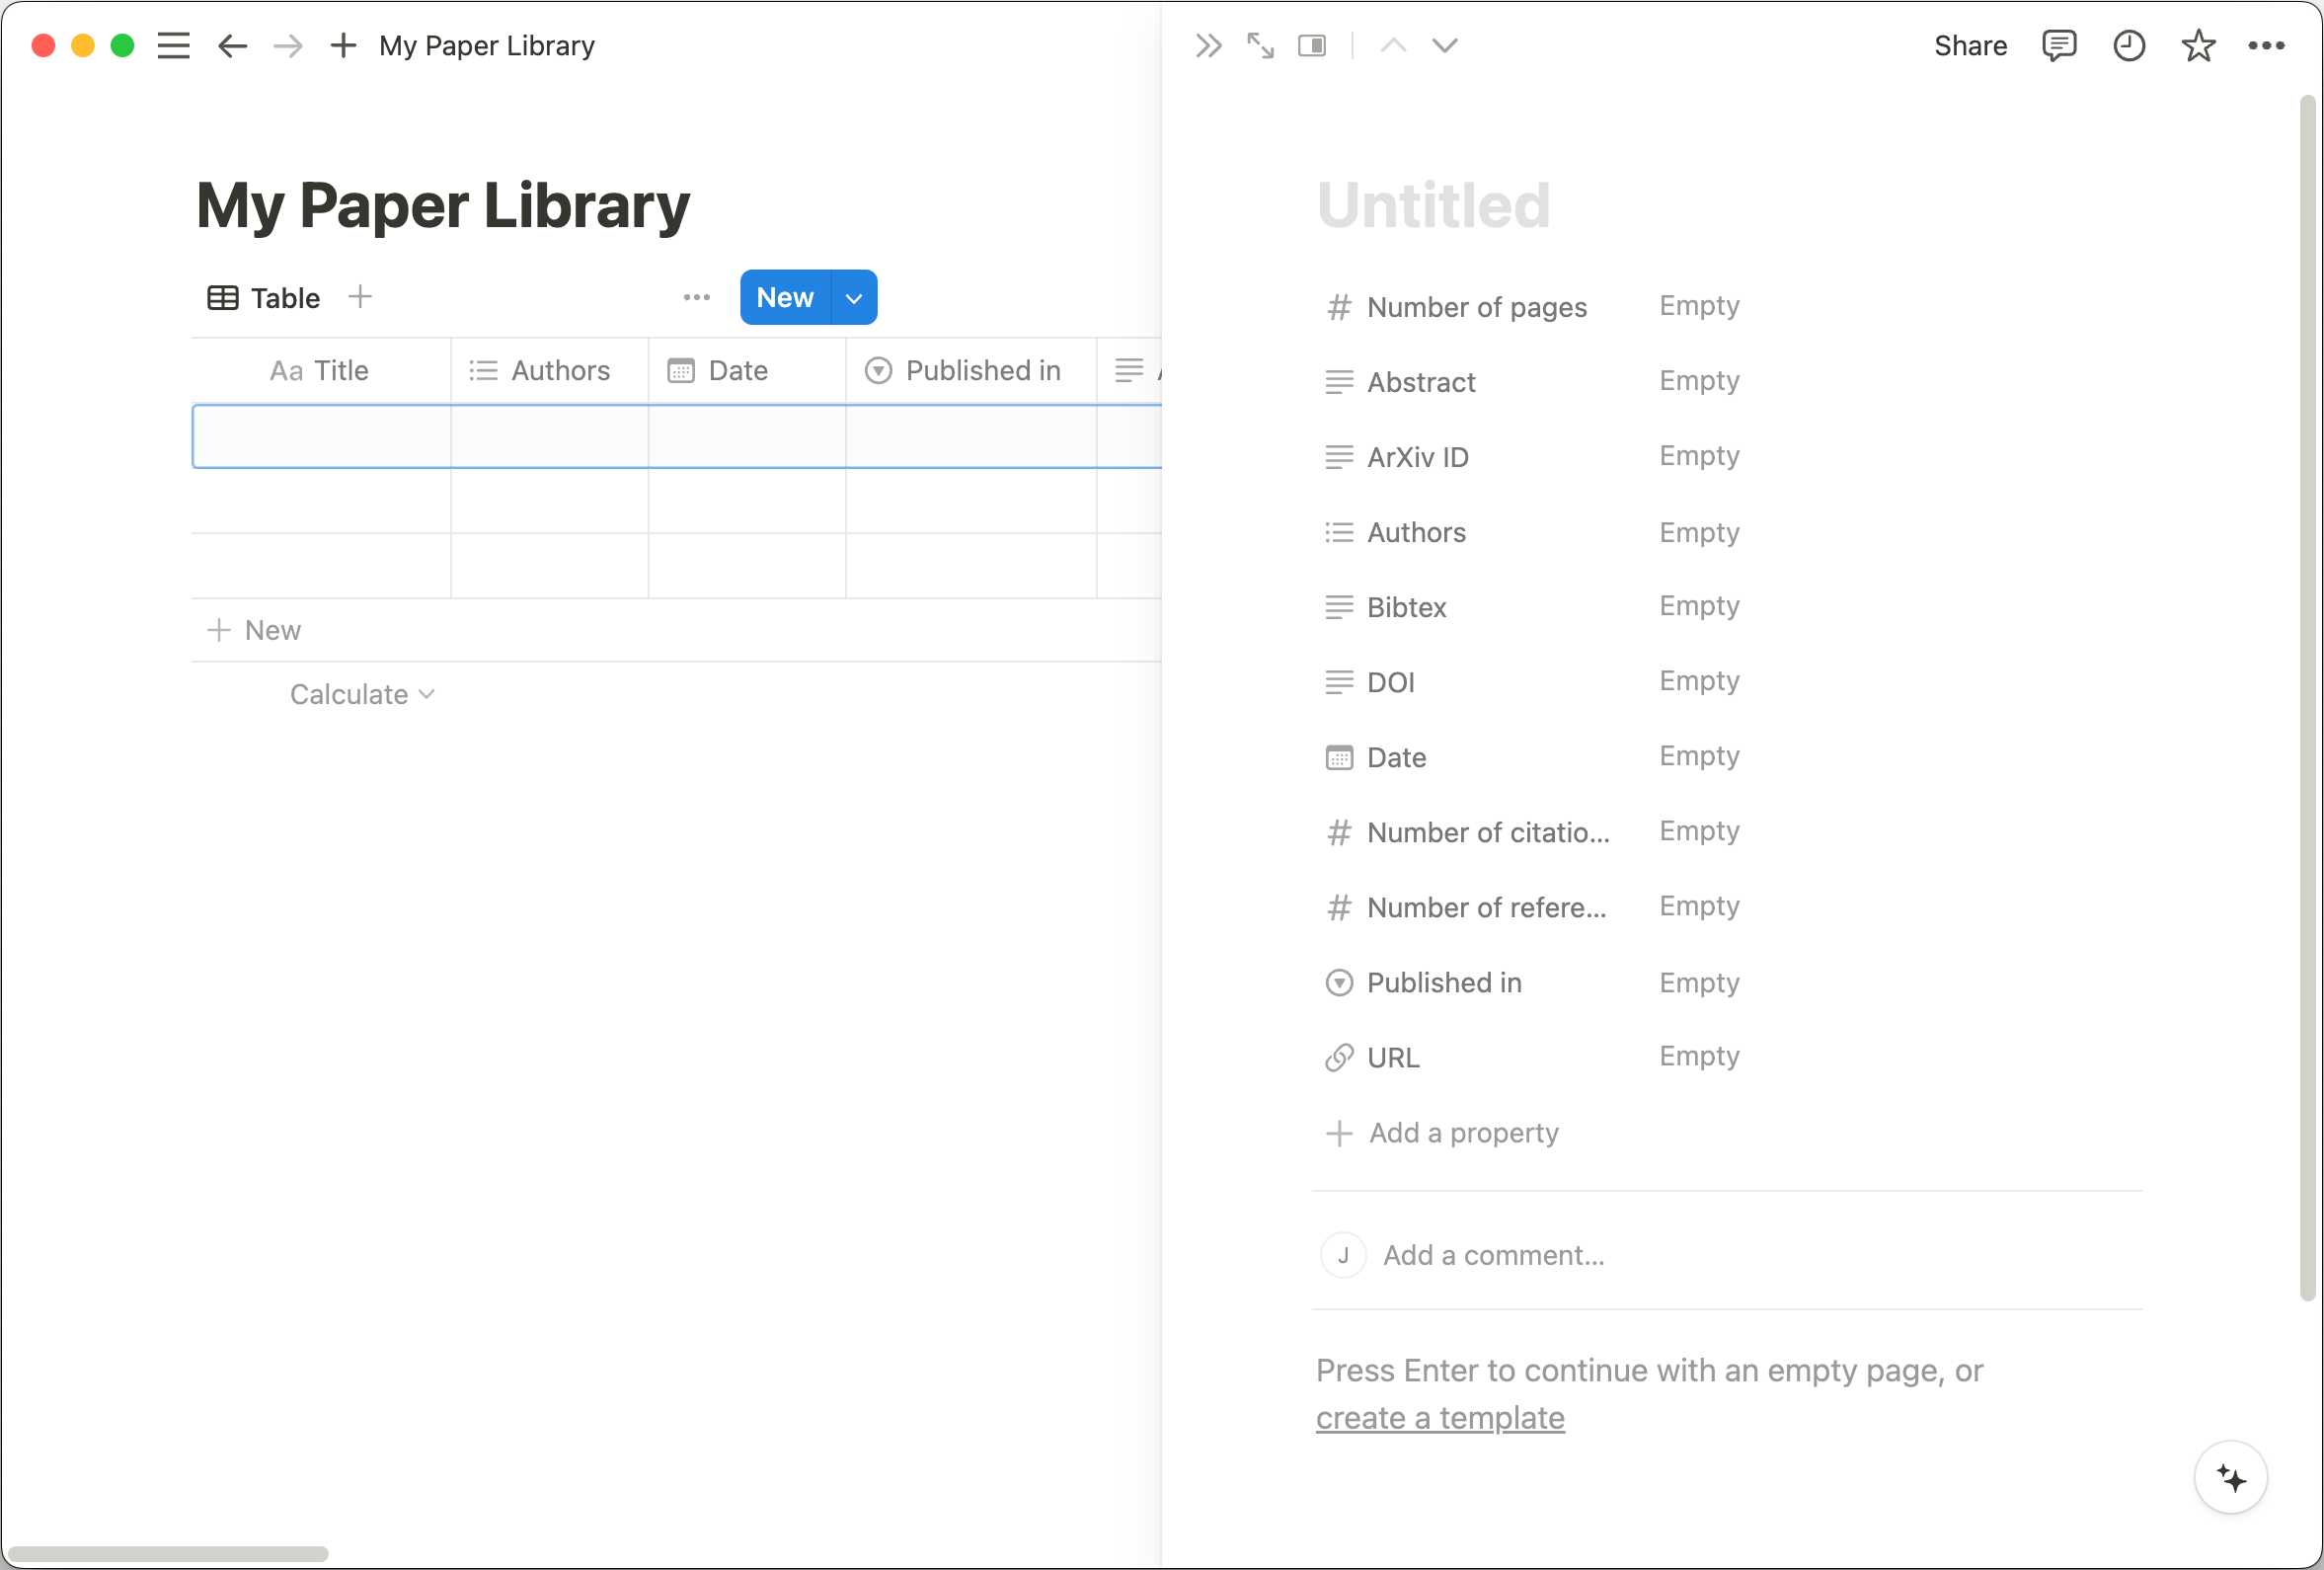Open the Published in column header menu
2324x1570 pixels.
tap(971, 371)
